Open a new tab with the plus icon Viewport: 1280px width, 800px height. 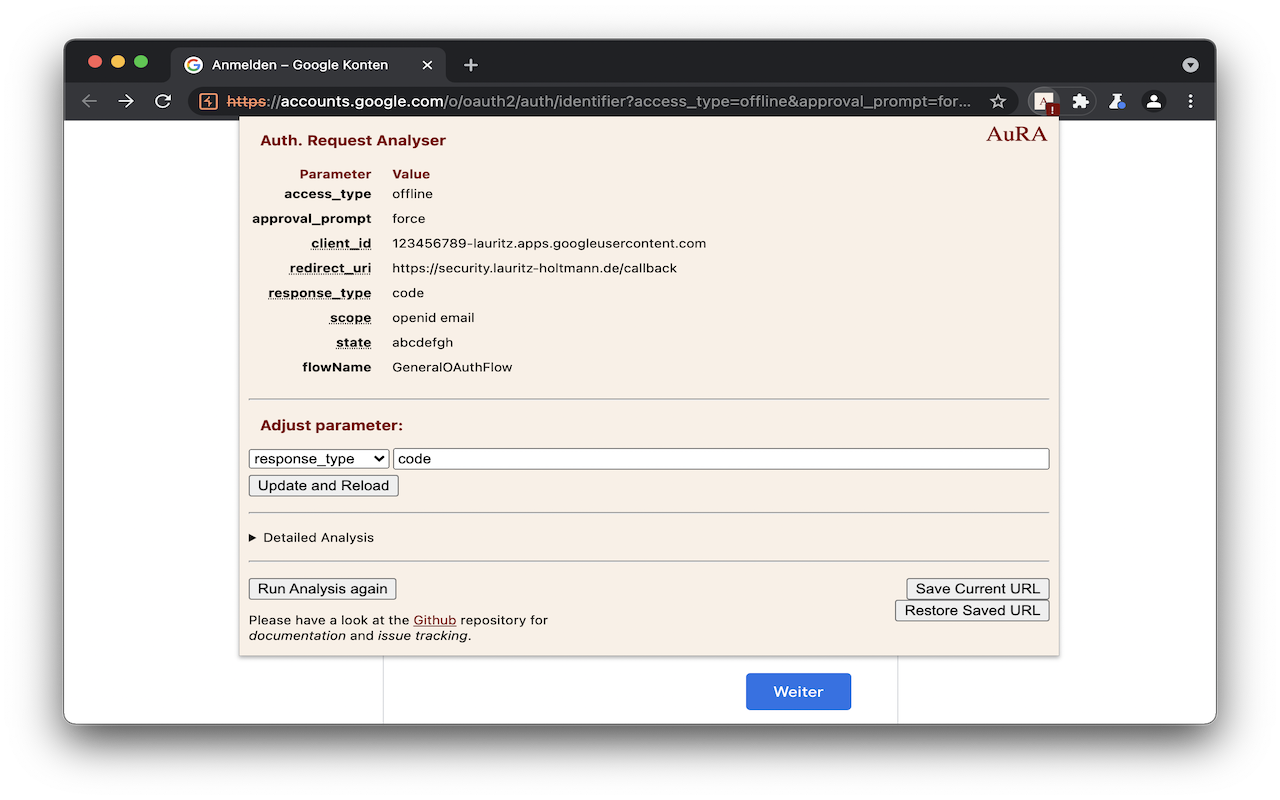tap(471, 65)
